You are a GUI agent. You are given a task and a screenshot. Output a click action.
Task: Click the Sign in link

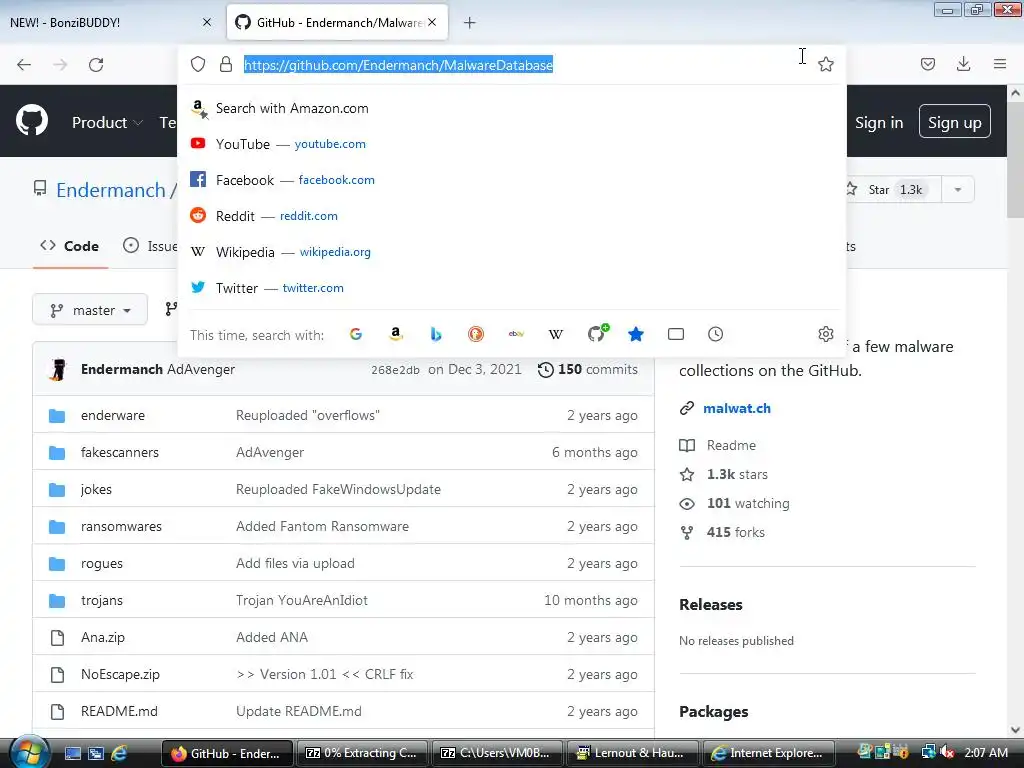(x=879, y=123)
